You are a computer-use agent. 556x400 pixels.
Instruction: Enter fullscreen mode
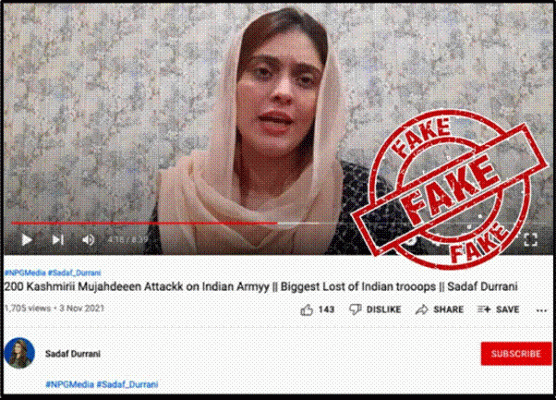(x=530, y=240)
